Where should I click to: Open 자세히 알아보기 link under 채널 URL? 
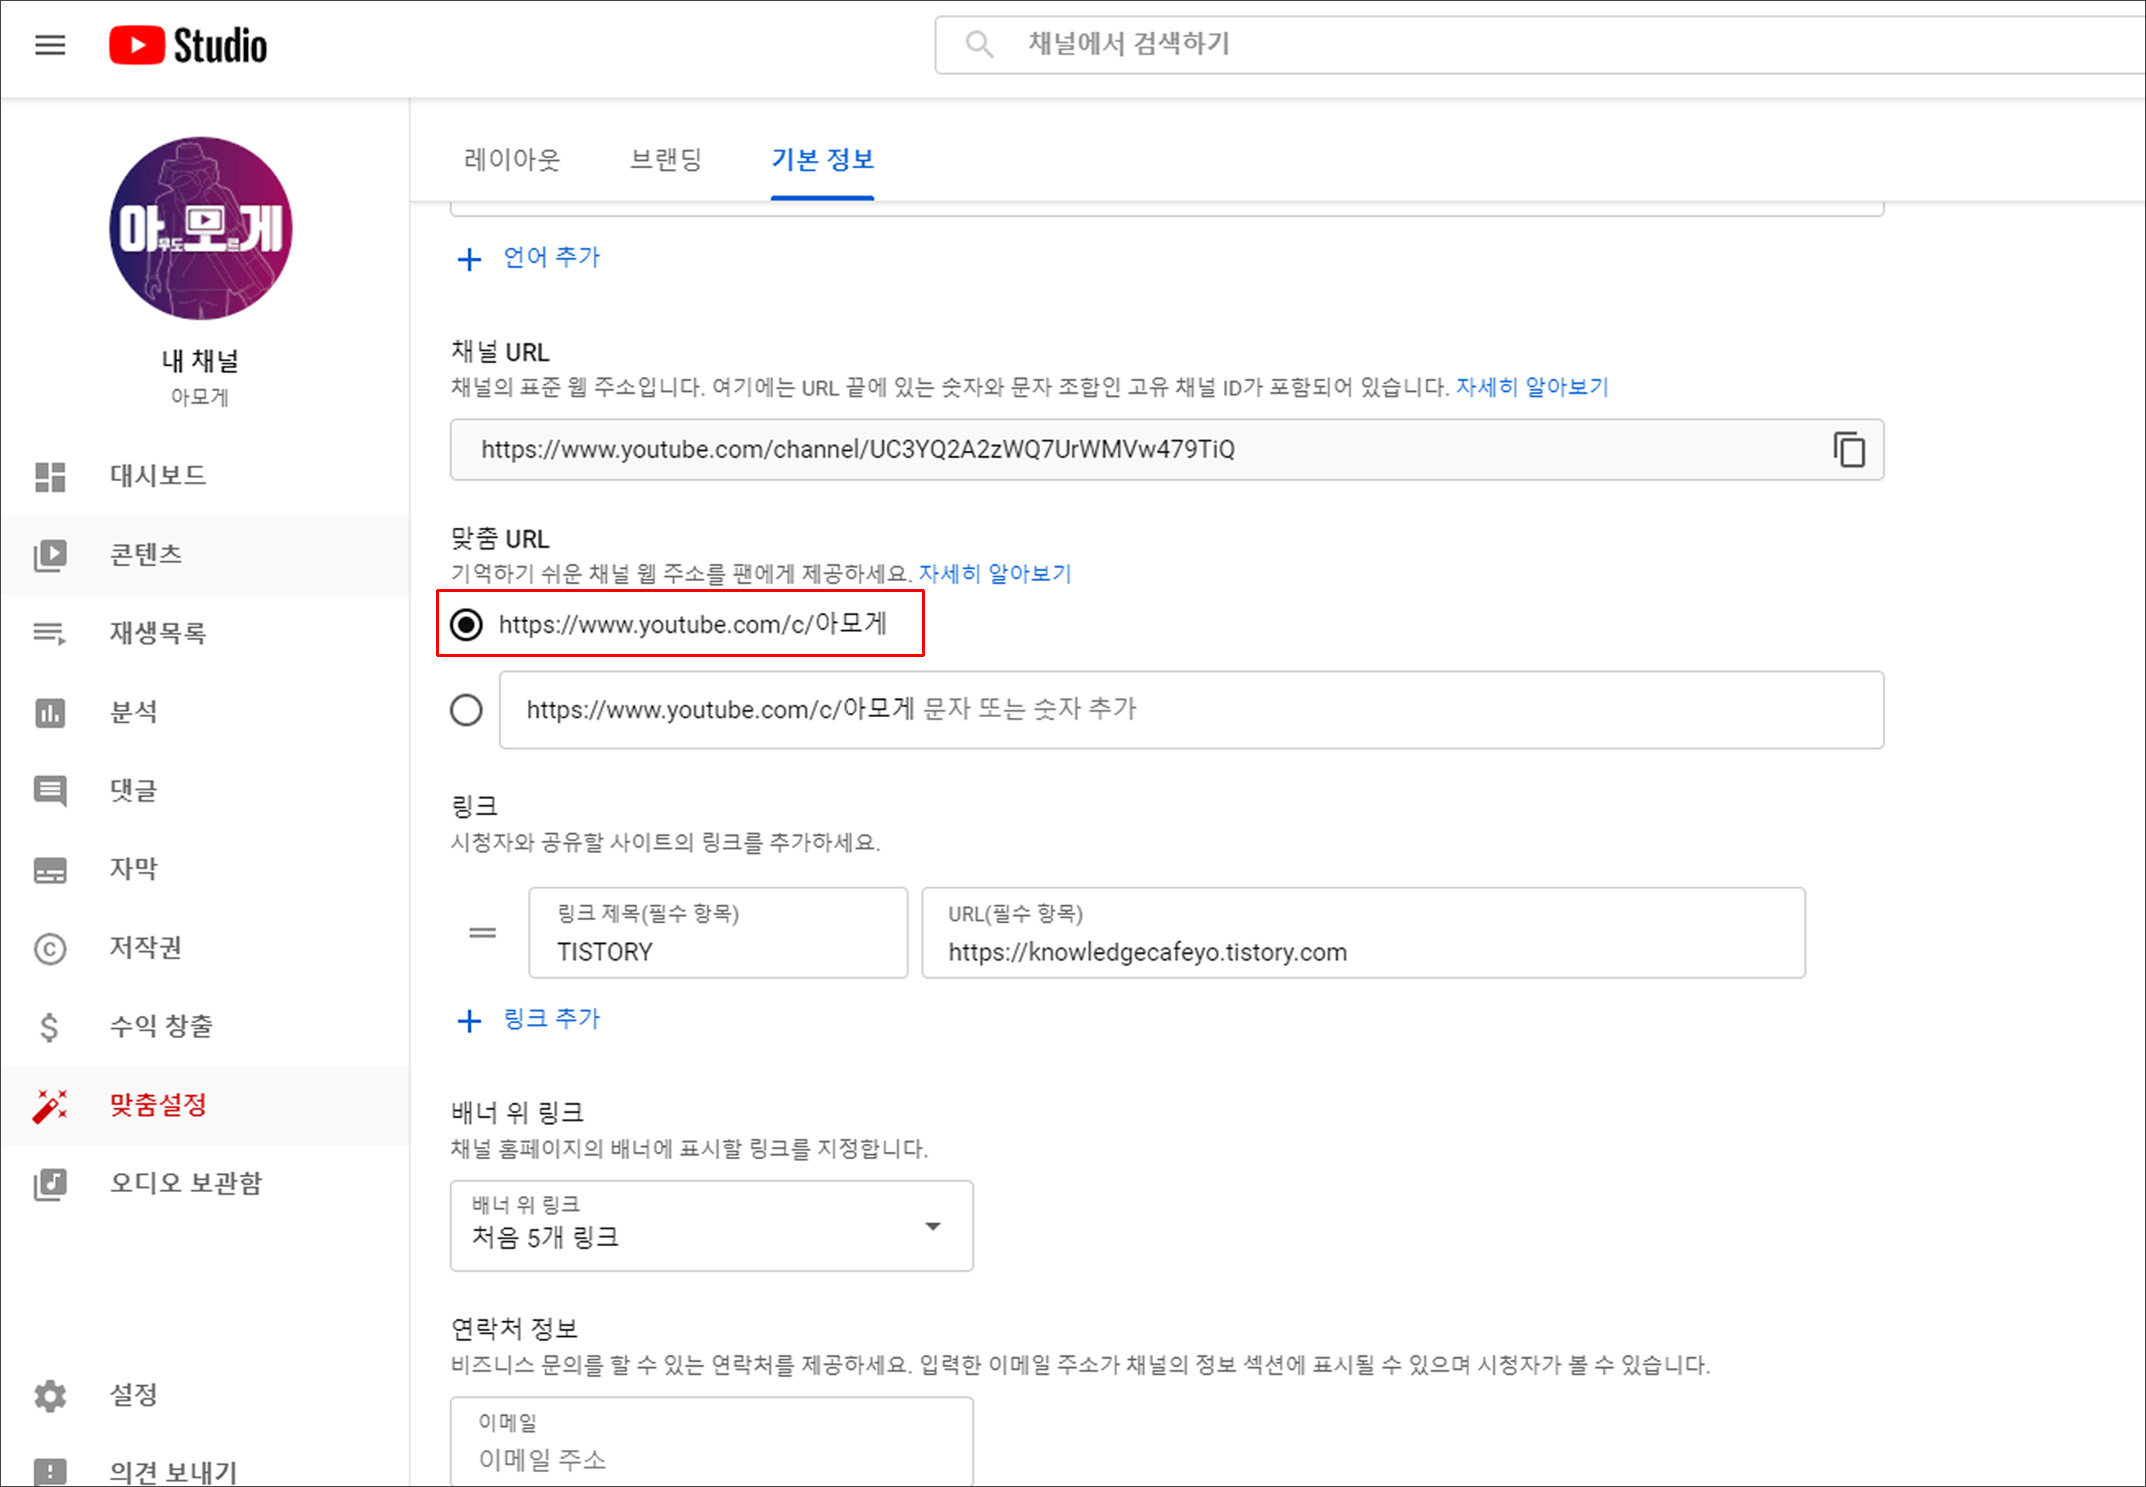(1531, 387)
